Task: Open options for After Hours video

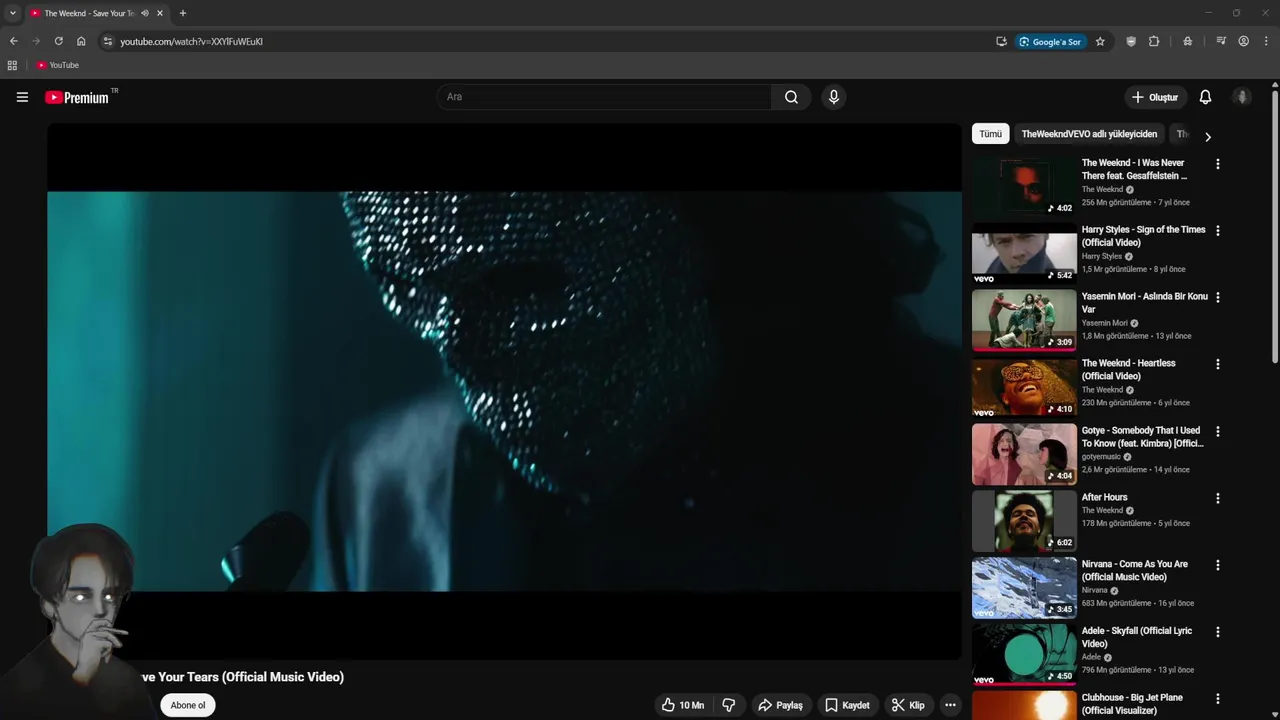Action: tap(1217, 498)
